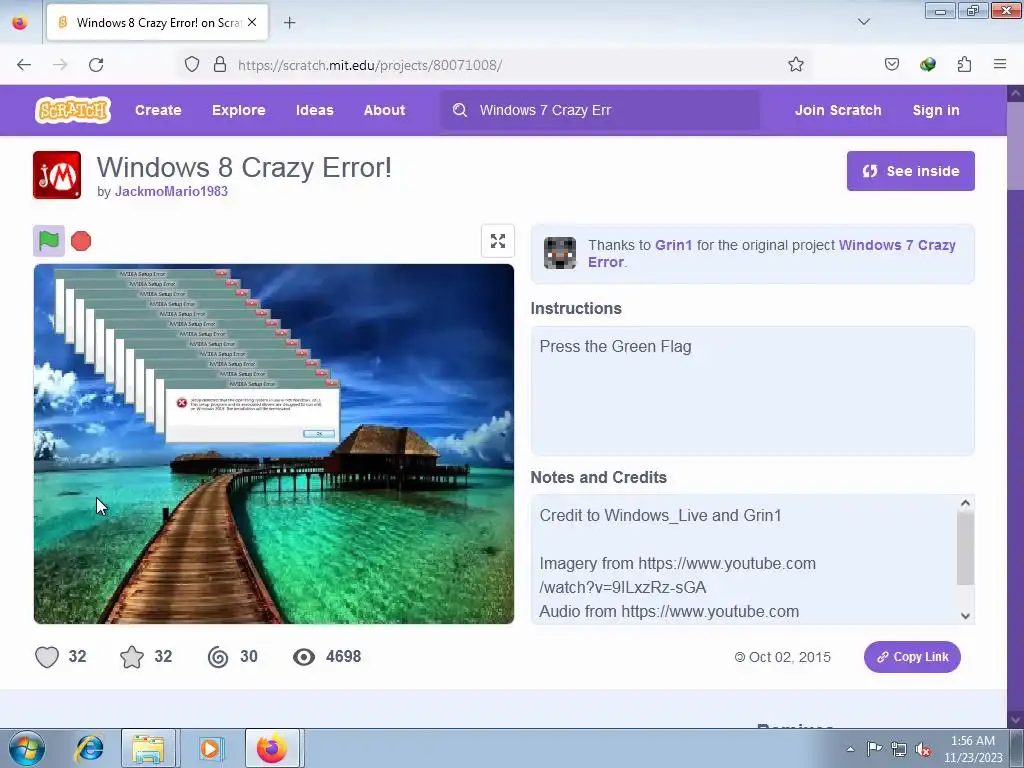Favorite the project with the star icon
The width and height of the screenshot is (1024, 768).
(132, 656)
